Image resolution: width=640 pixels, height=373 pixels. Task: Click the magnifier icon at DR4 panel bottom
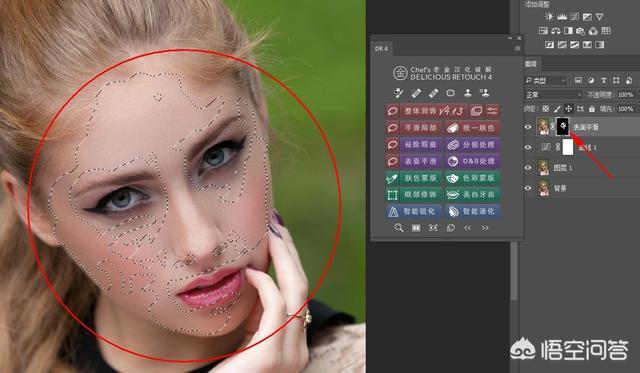(399, 228)
